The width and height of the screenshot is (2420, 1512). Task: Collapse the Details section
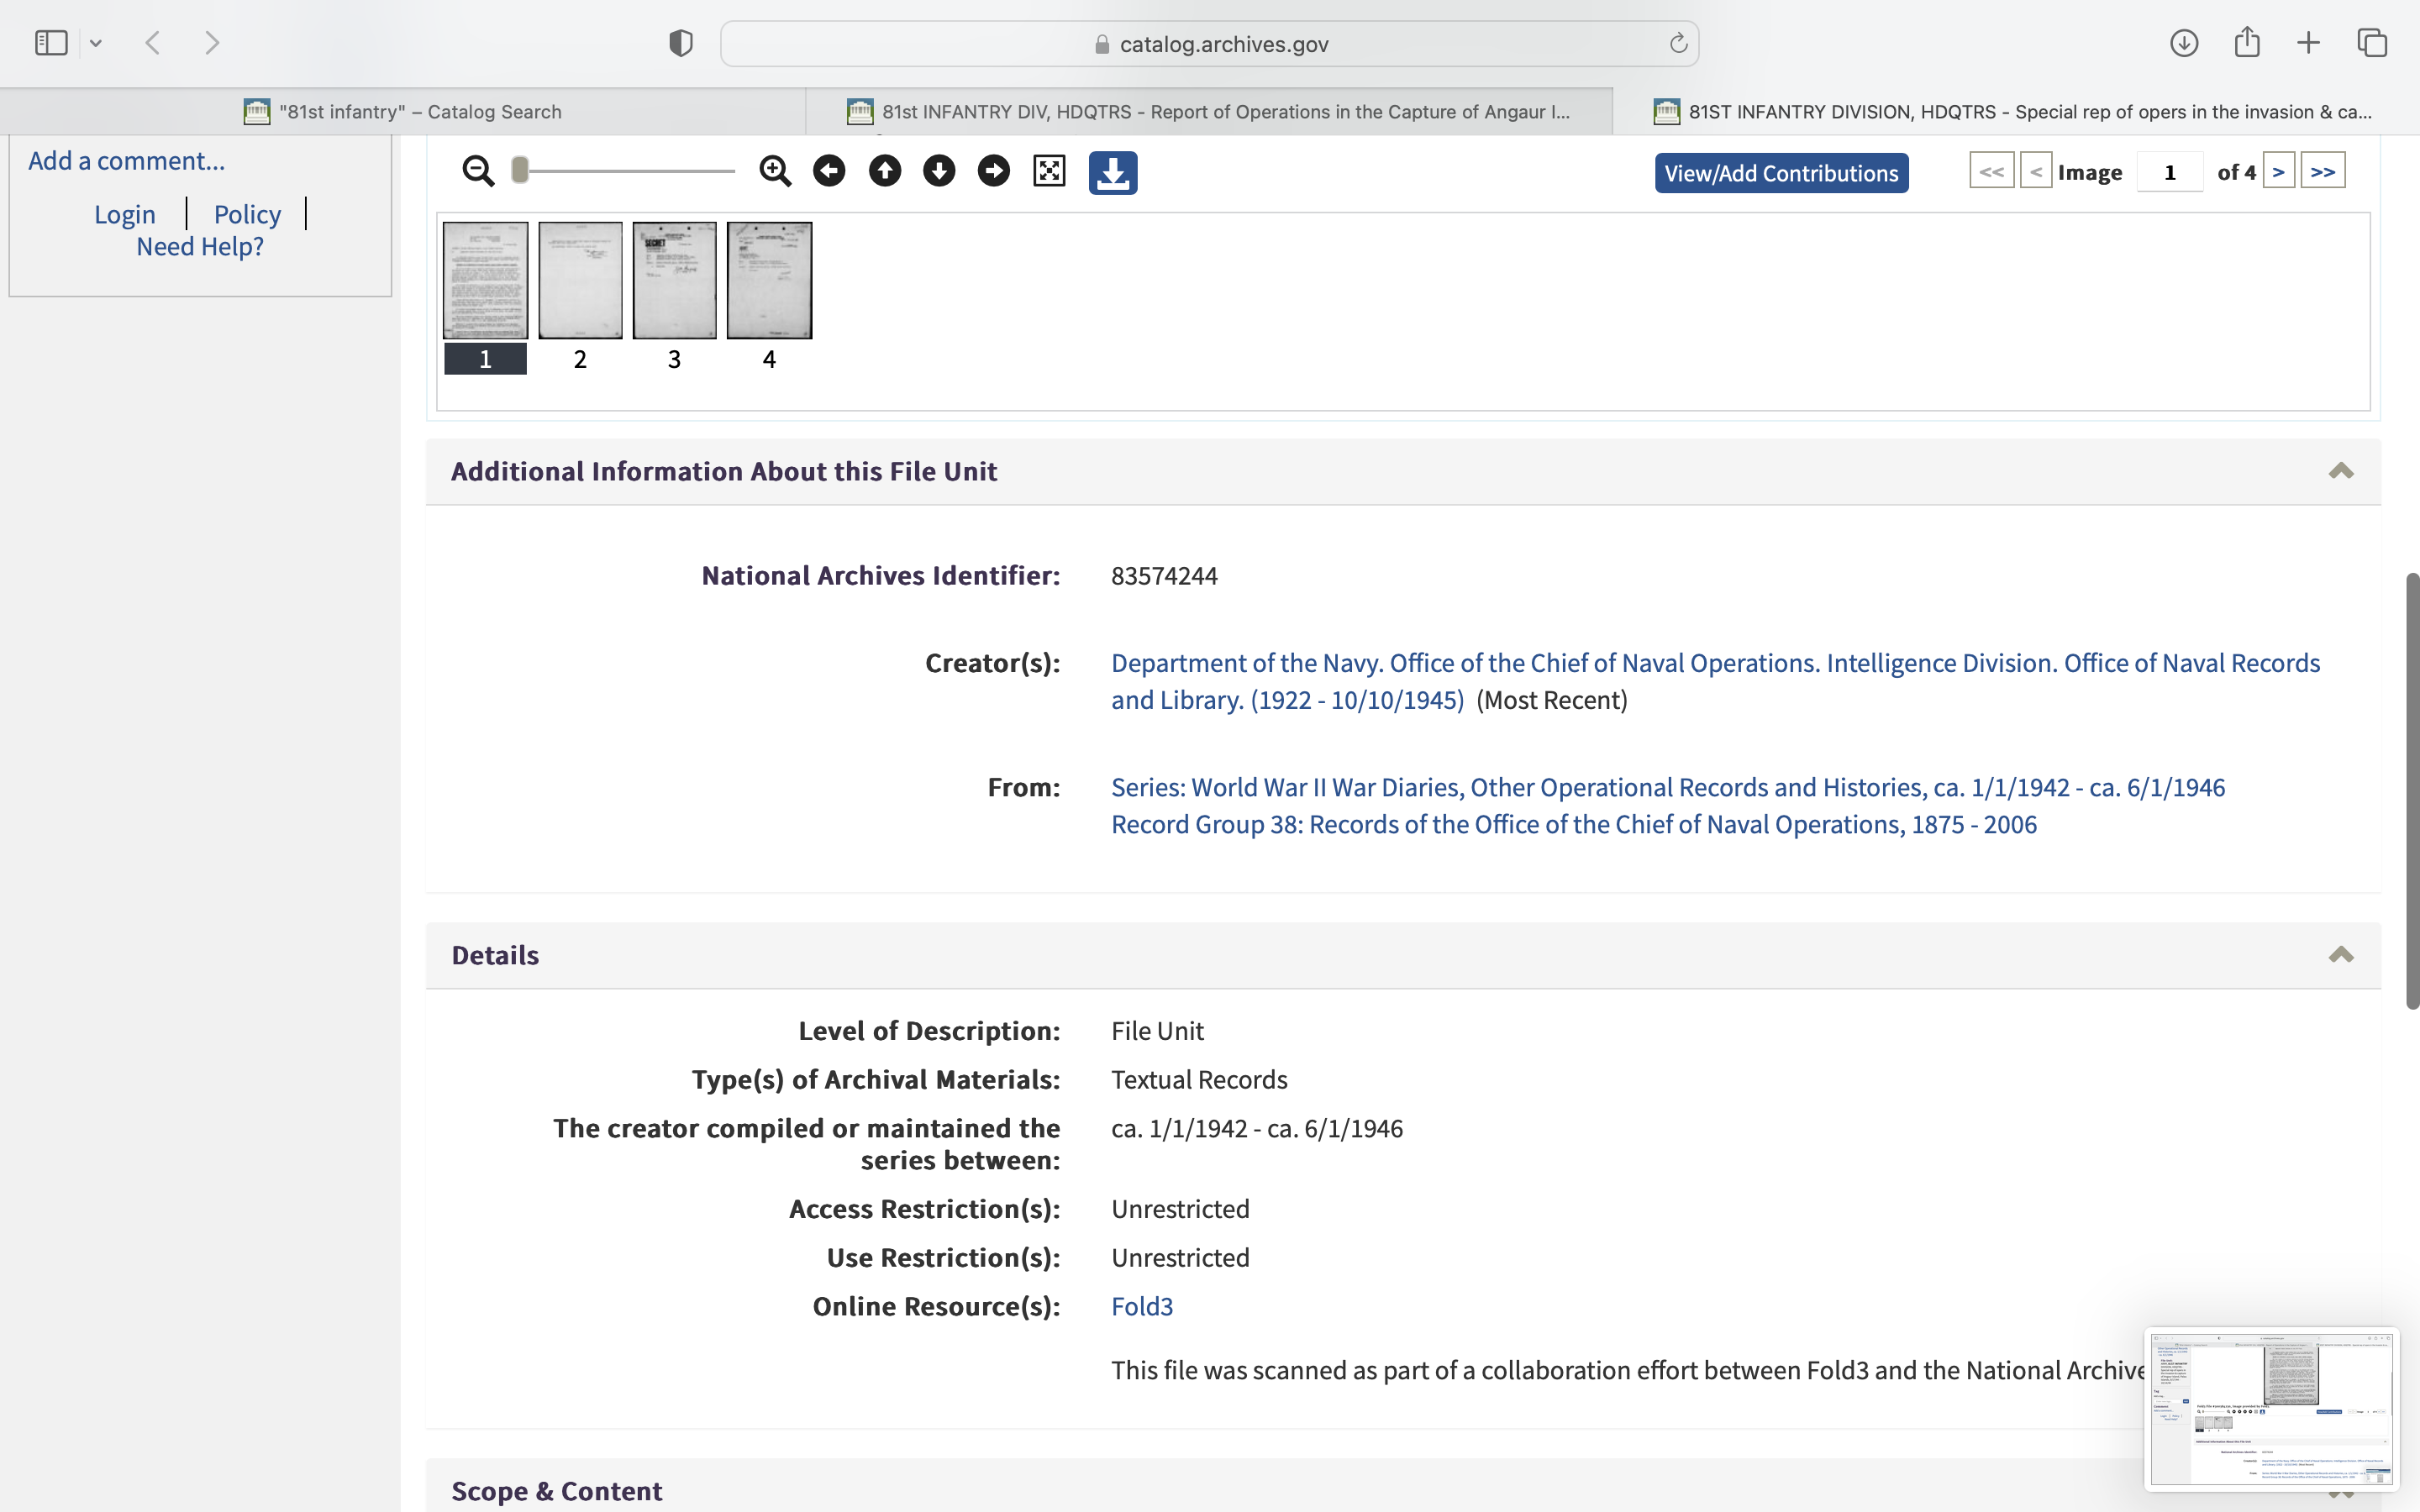[2340, 955]
